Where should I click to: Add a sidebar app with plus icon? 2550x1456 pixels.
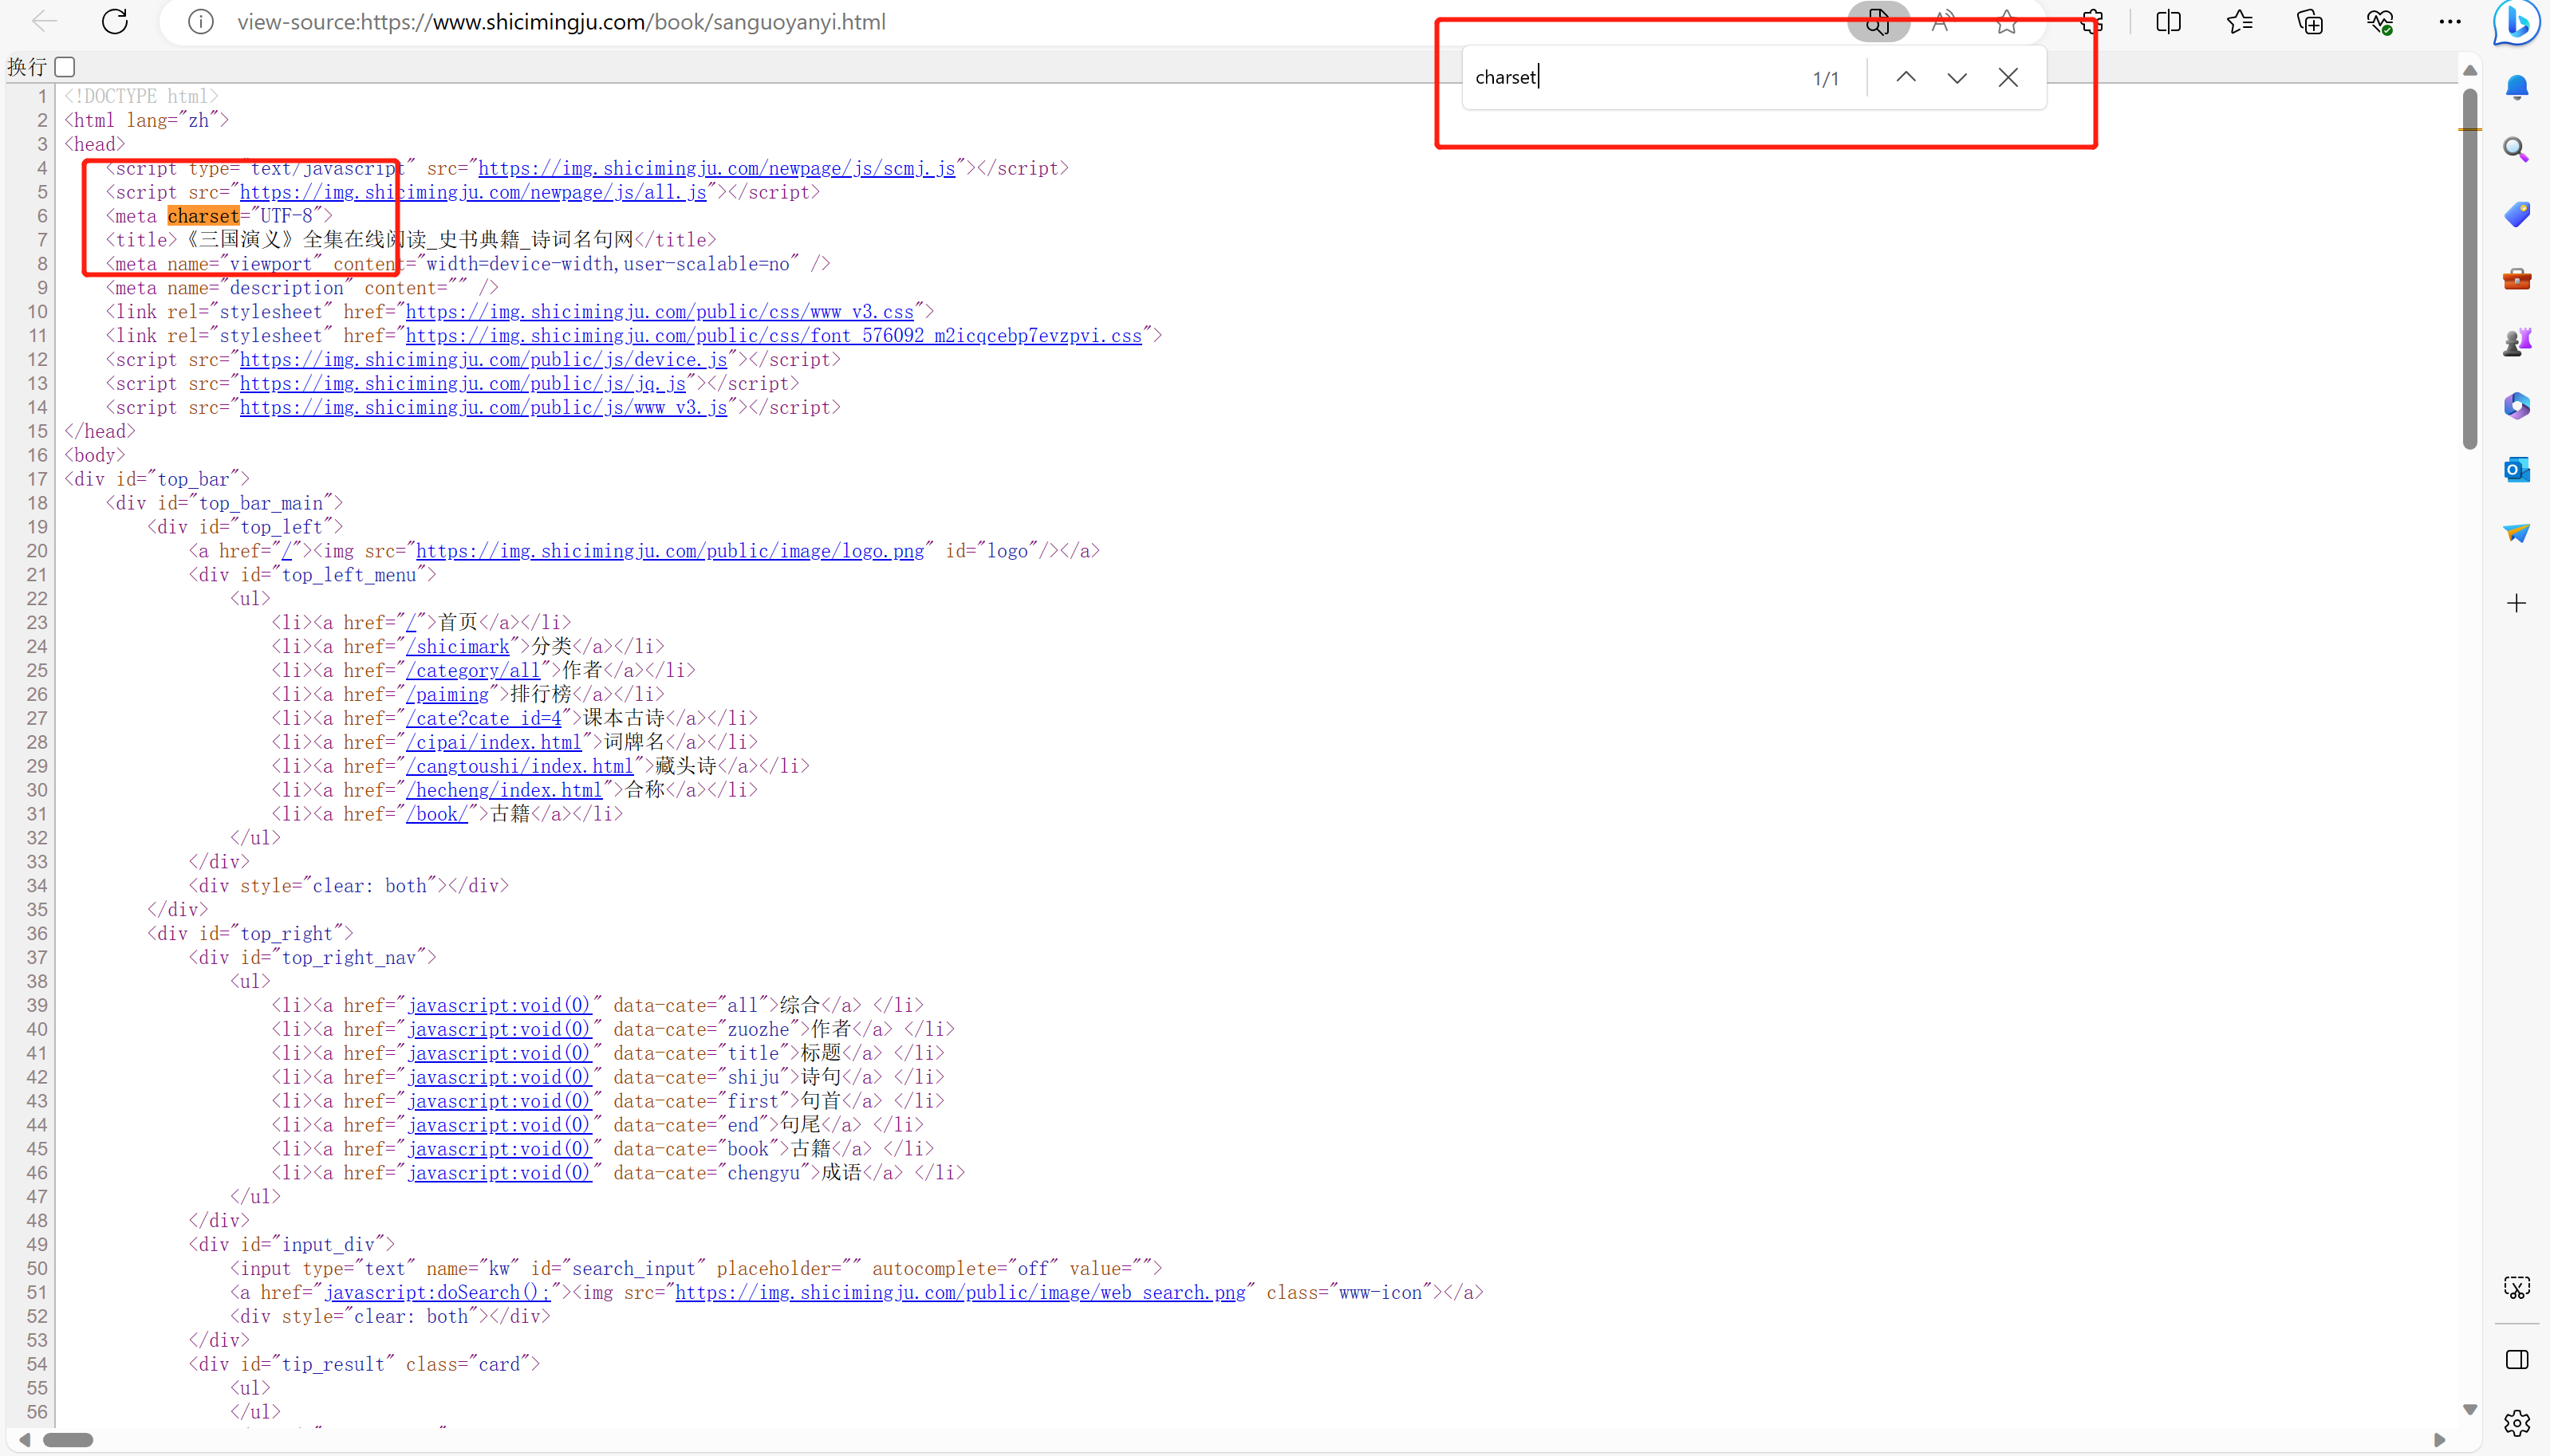[x=2517, y=603]
